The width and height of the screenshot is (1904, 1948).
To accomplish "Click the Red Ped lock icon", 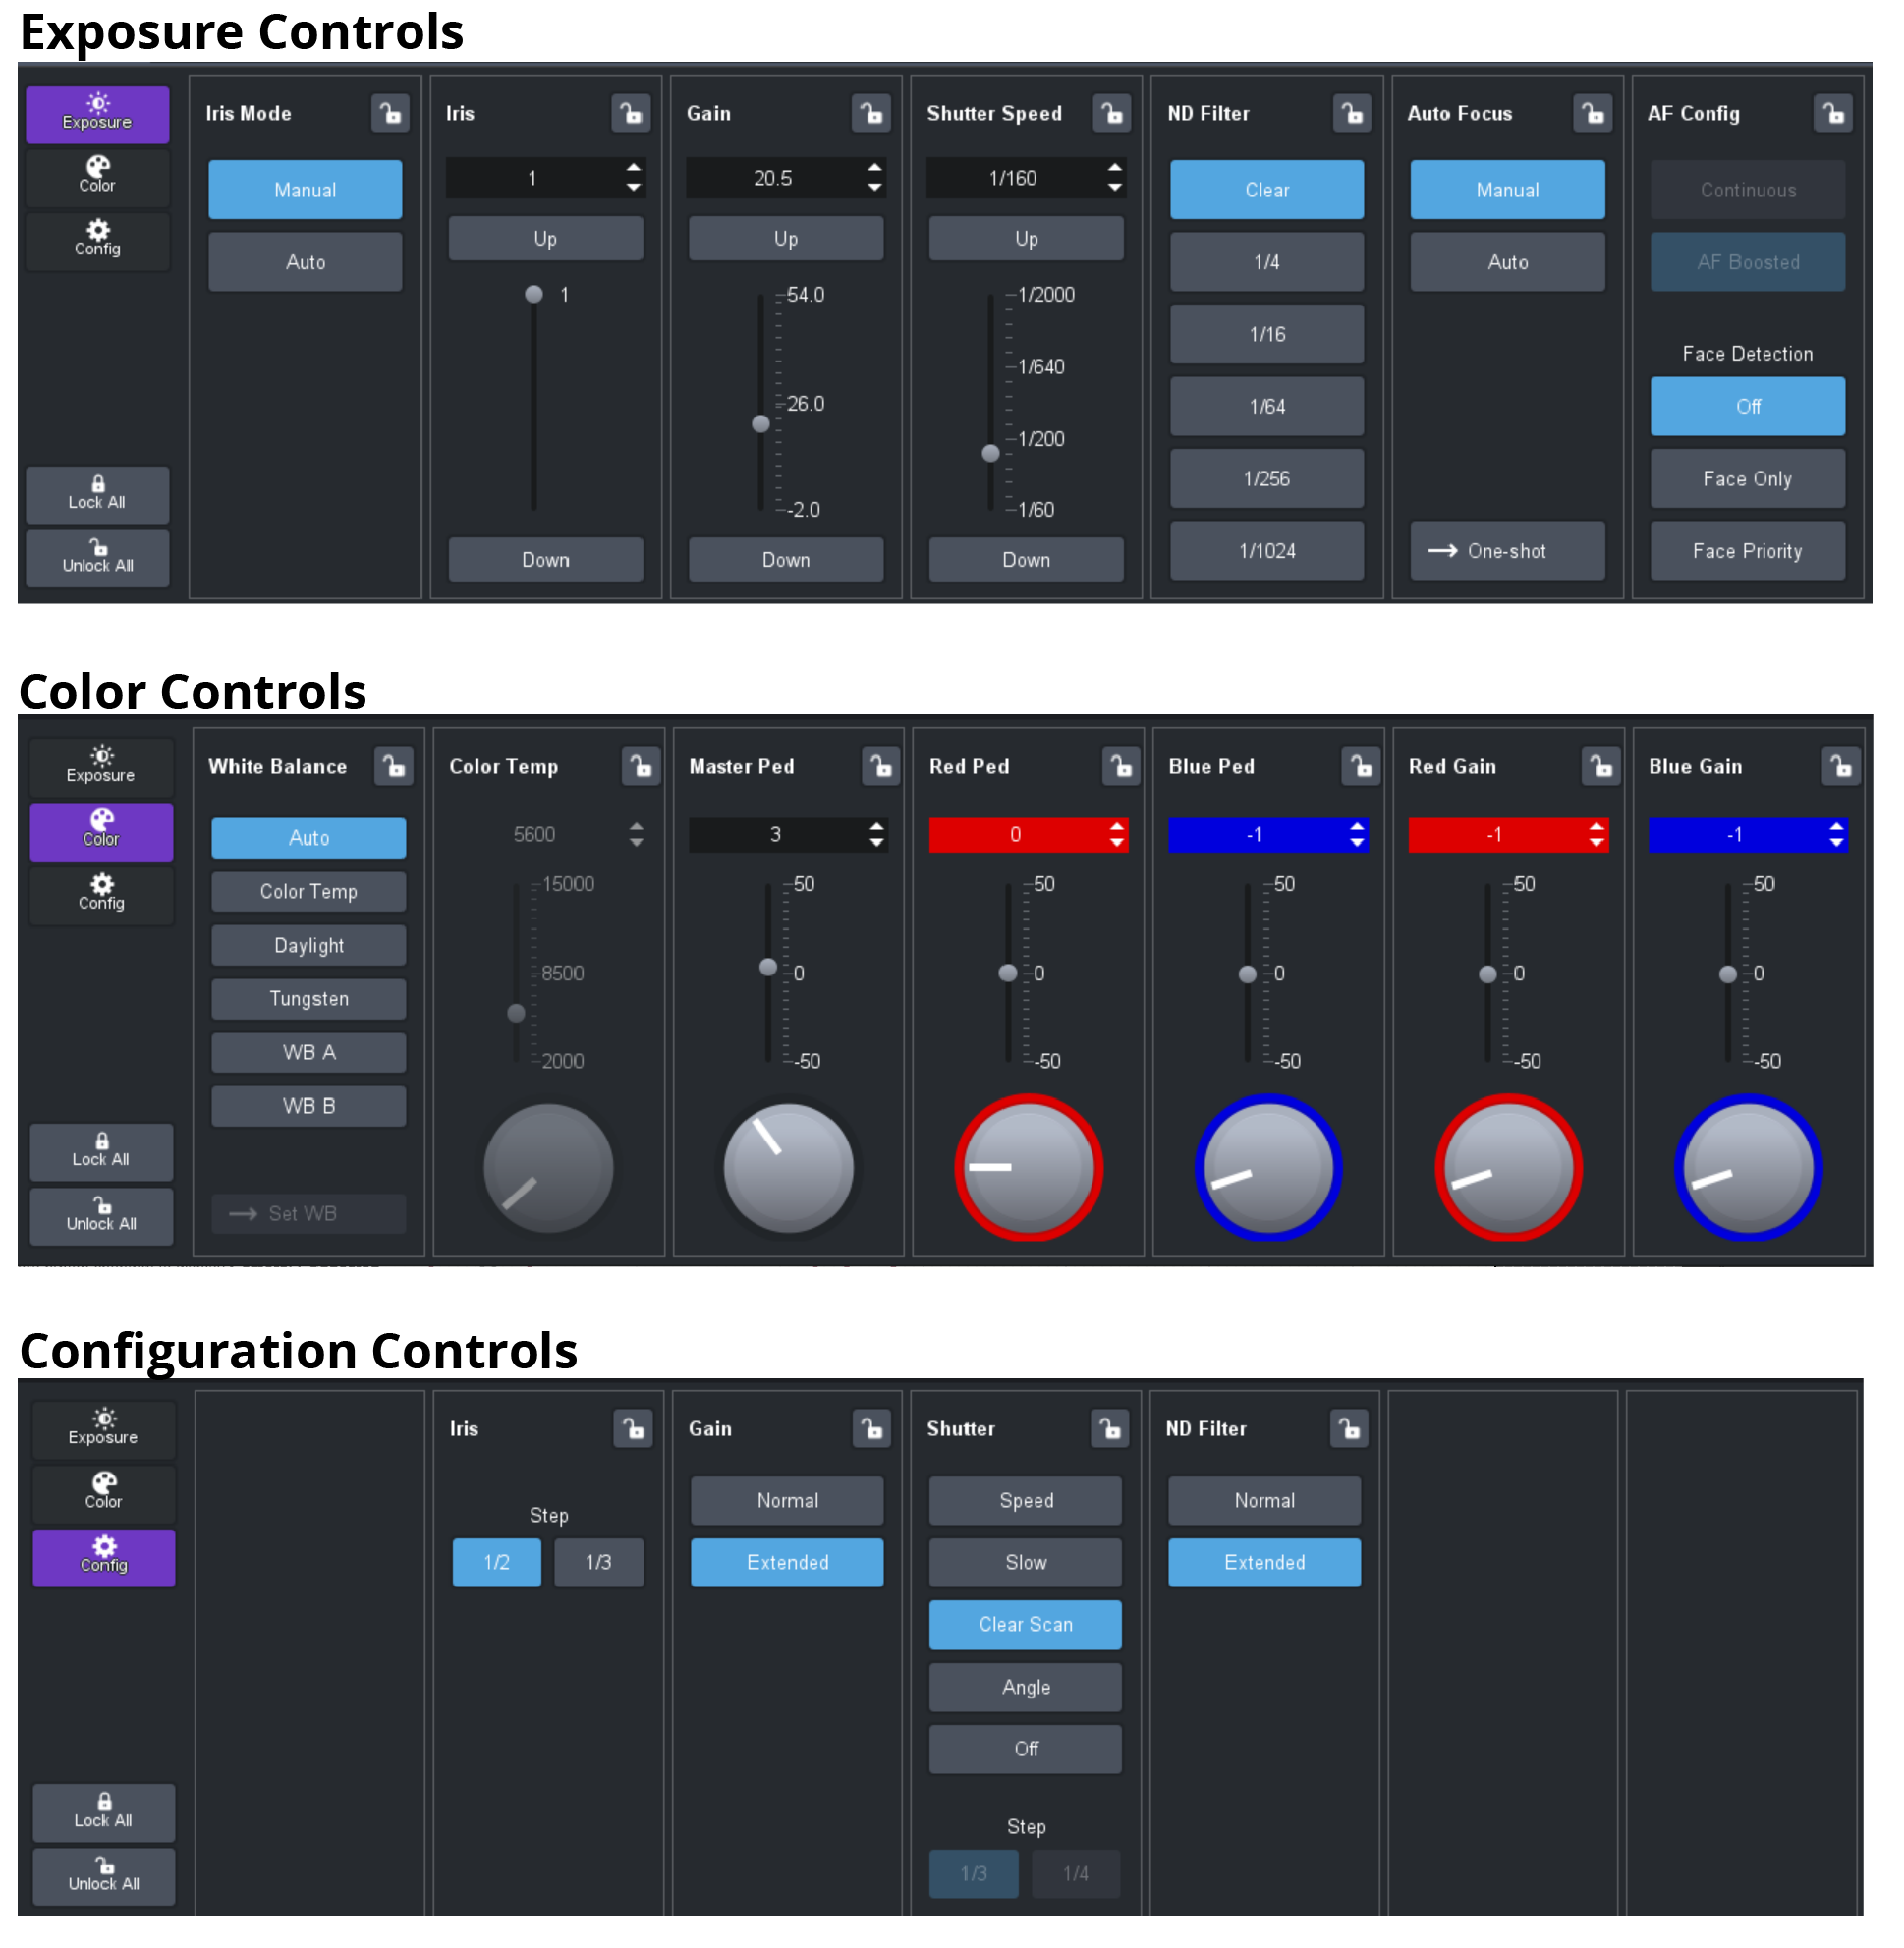I will point(1121,768).
